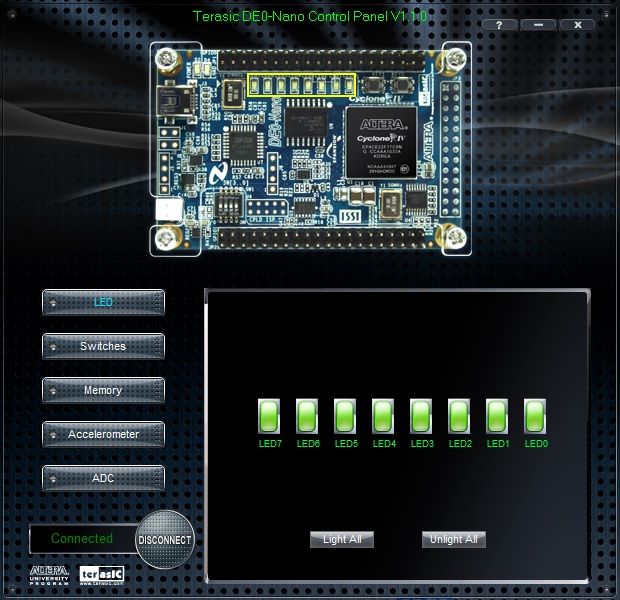Toggle the LED5 indicator
The image size is (620, 600).
pos(345,416)
